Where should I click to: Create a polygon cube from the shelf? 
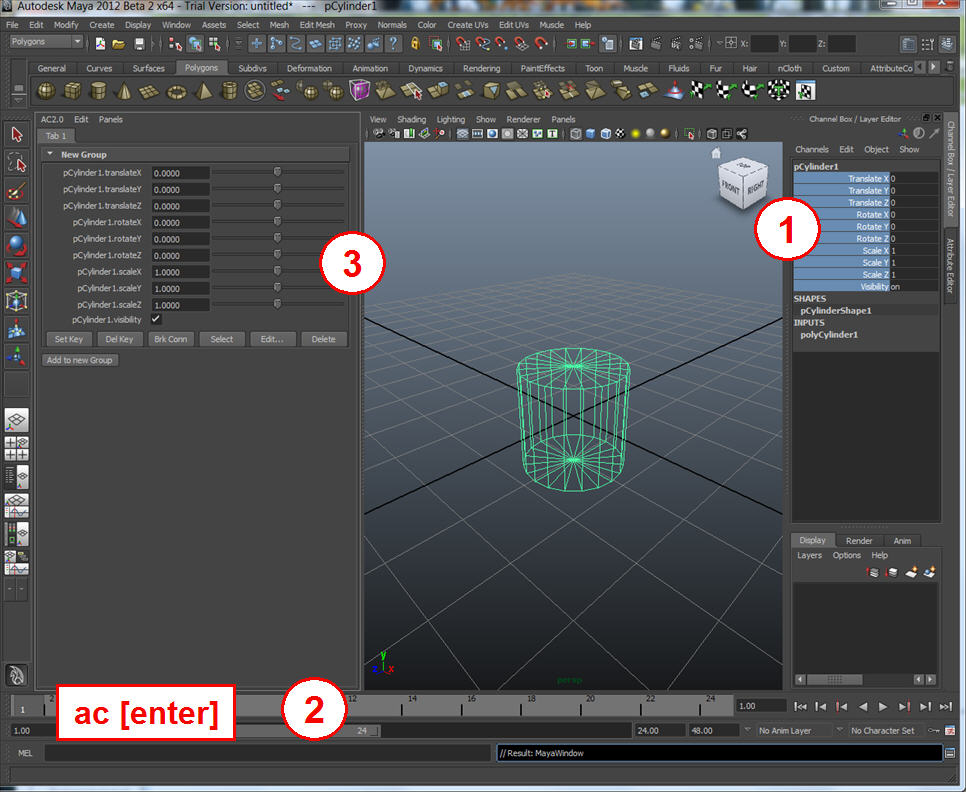click(x=72, y=91)
